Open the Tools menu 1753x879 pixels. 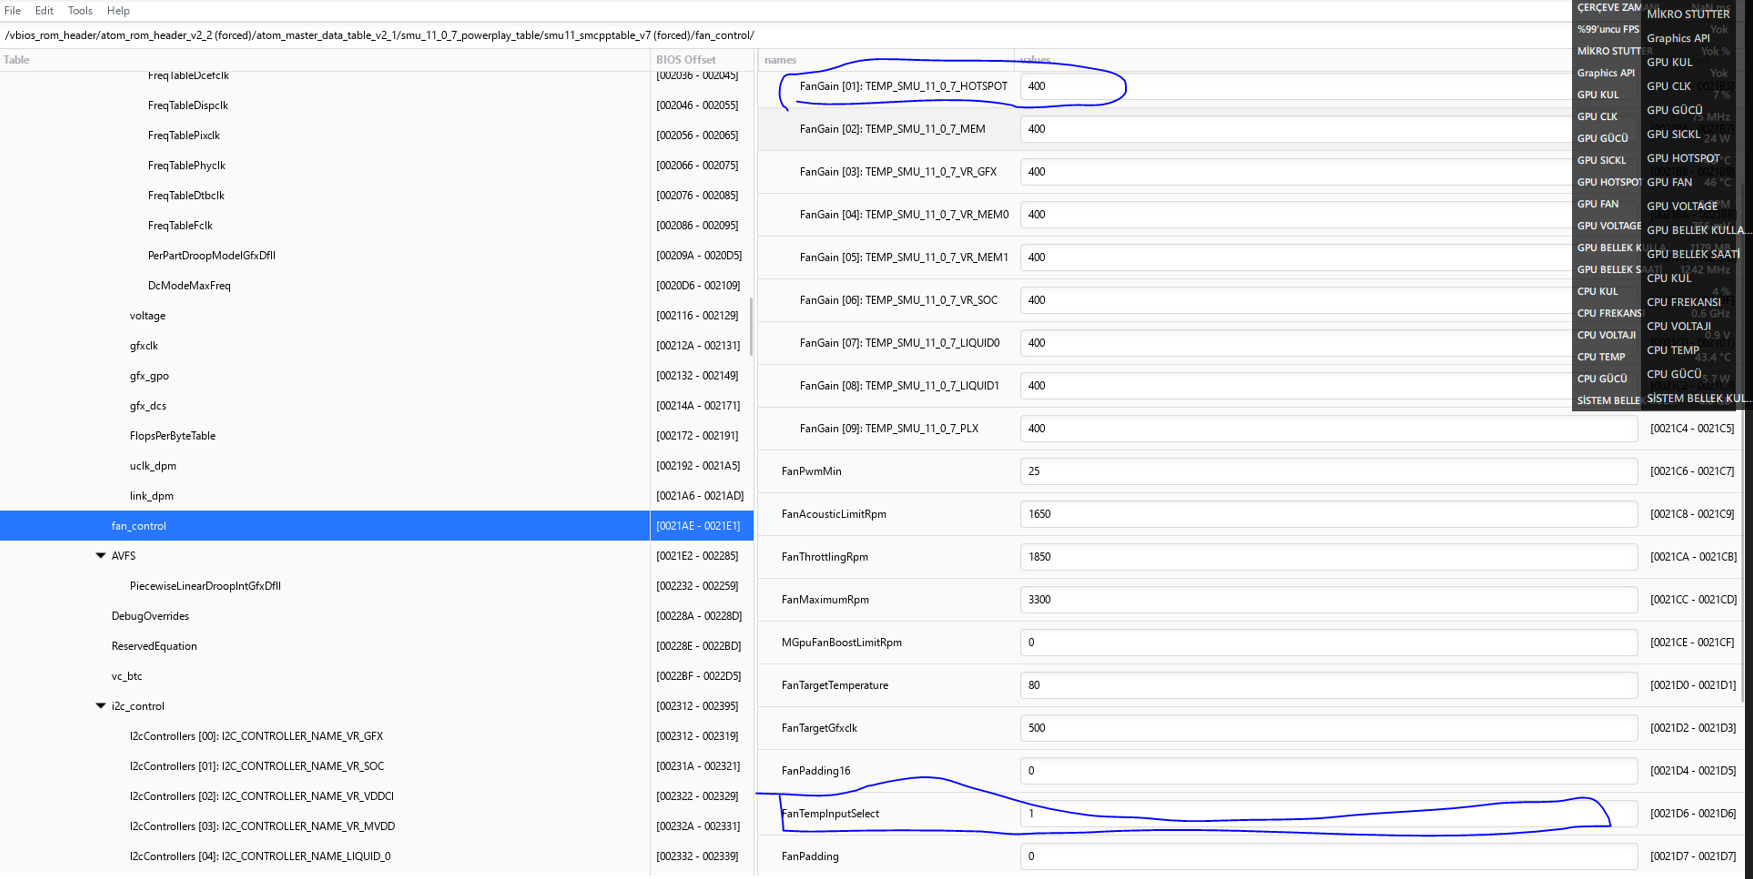(80, 10)
